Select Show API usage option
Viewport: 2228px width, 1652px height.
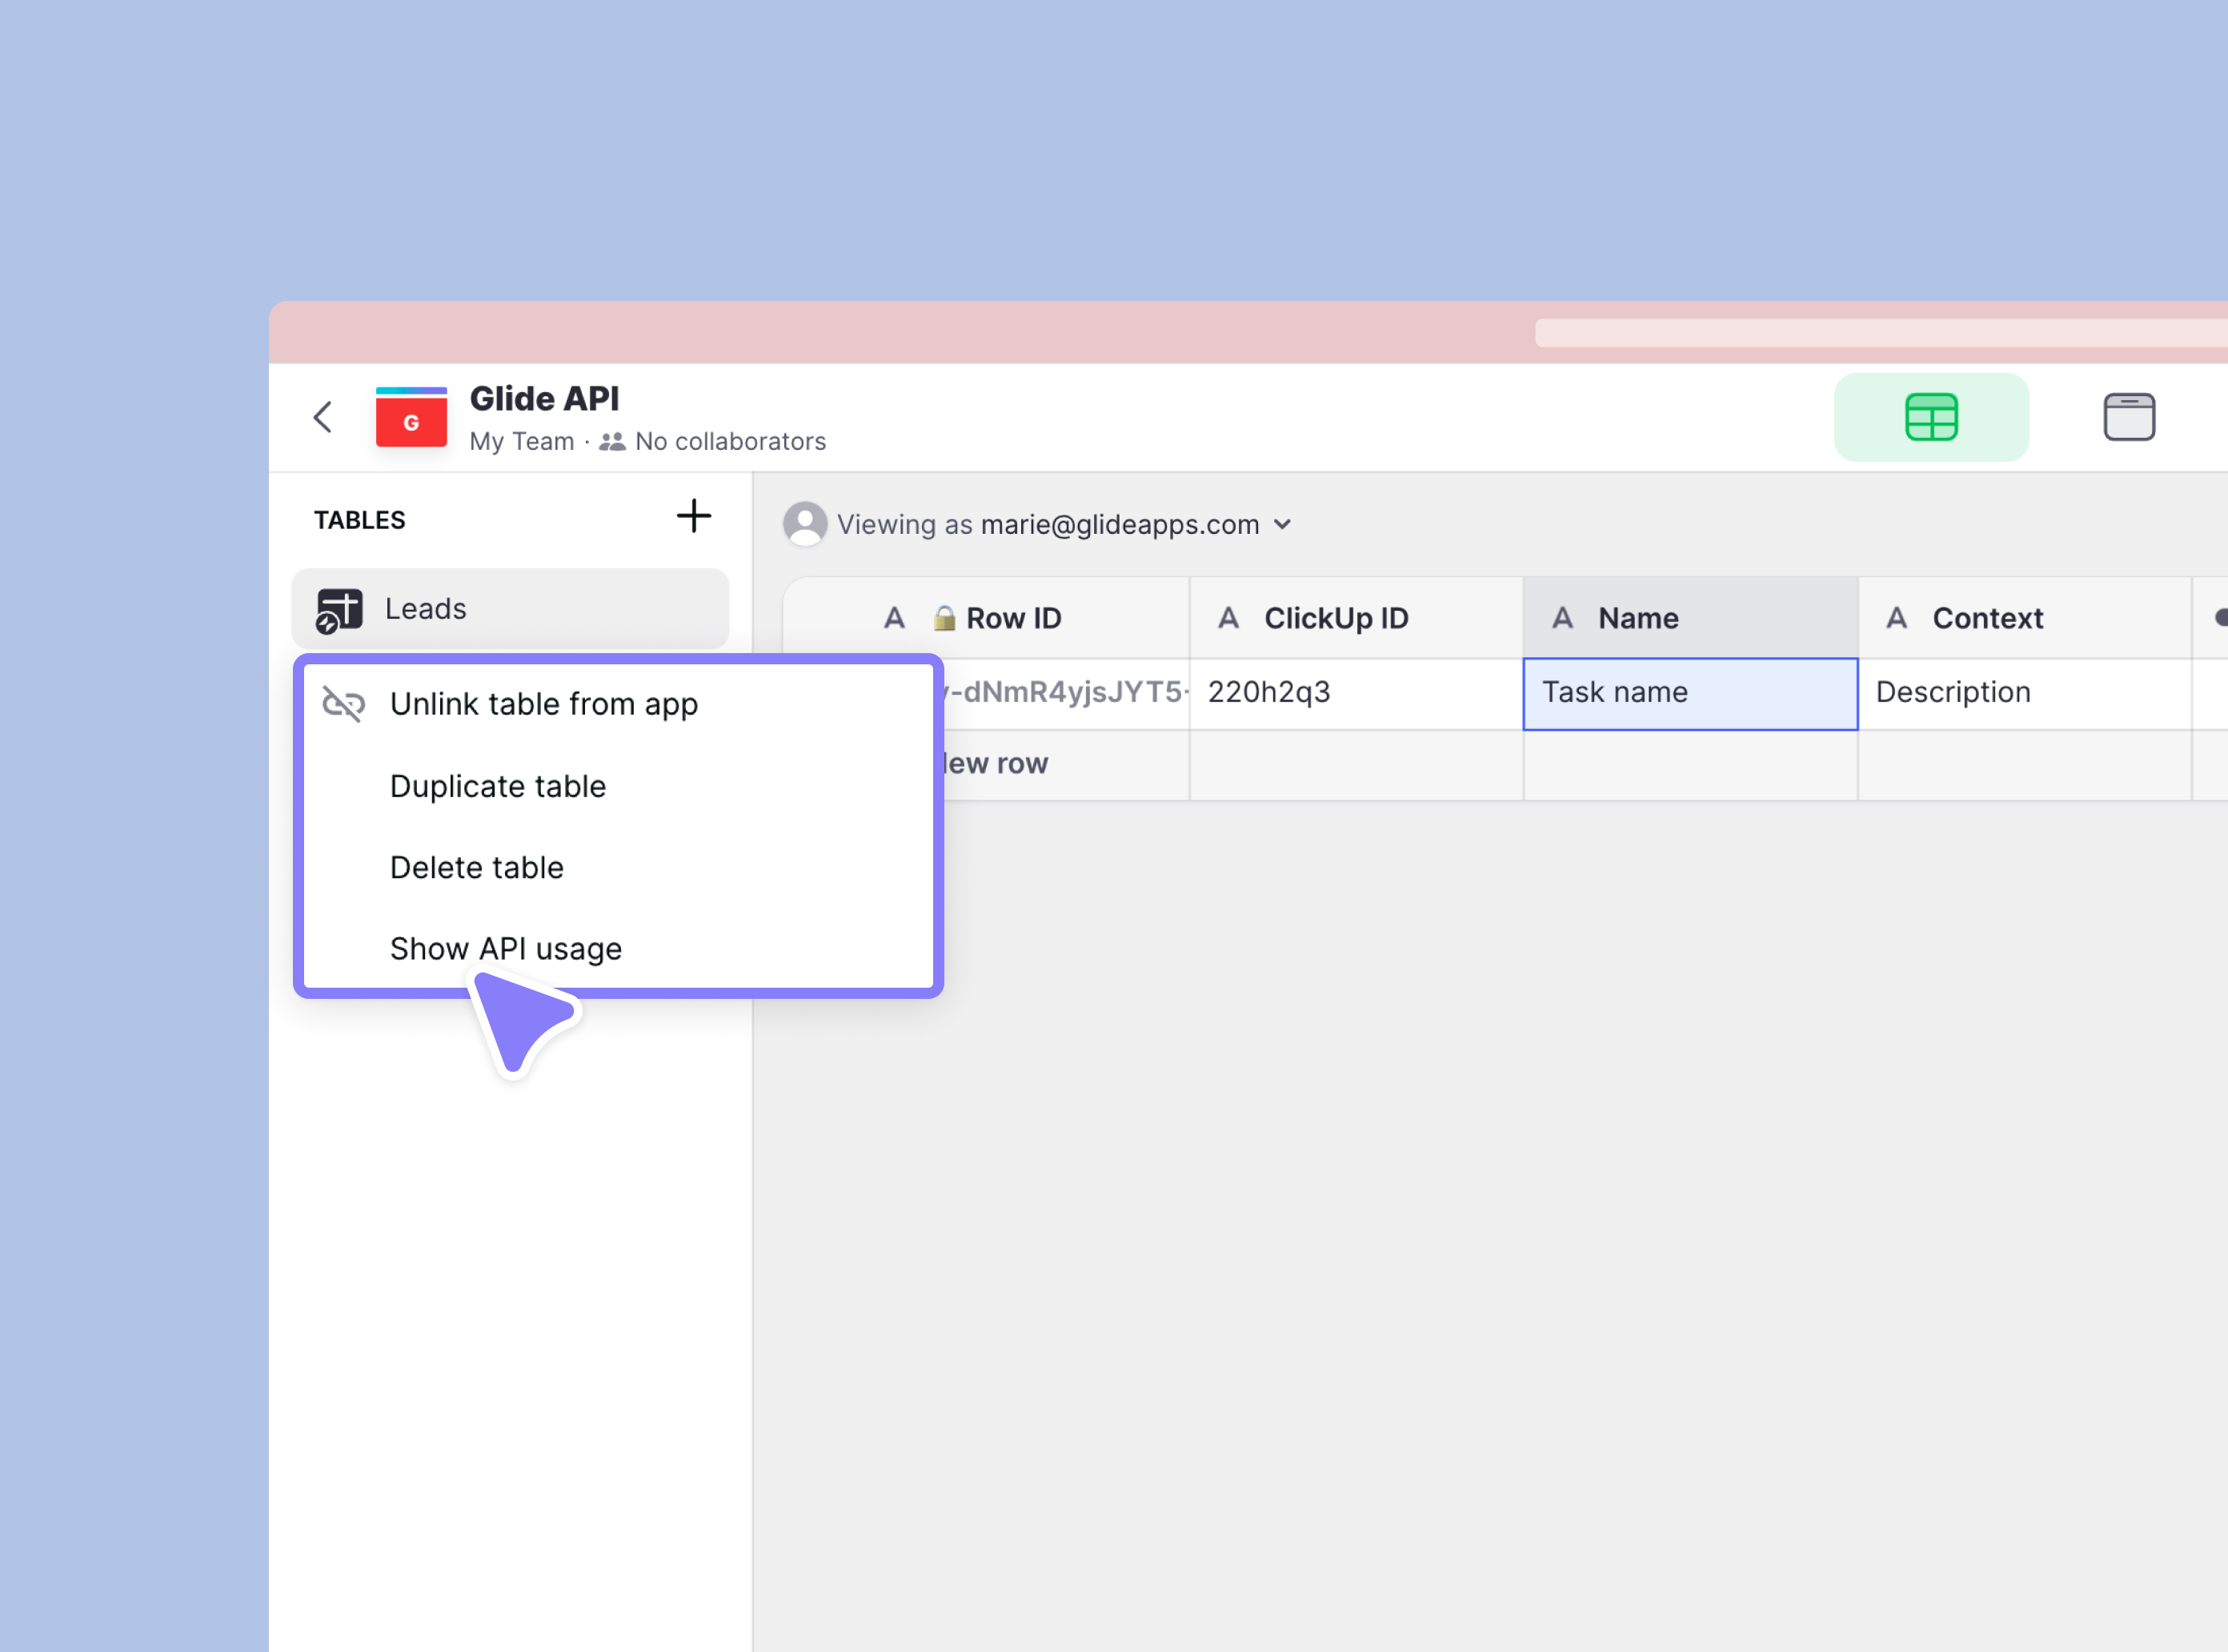point(505,948)
